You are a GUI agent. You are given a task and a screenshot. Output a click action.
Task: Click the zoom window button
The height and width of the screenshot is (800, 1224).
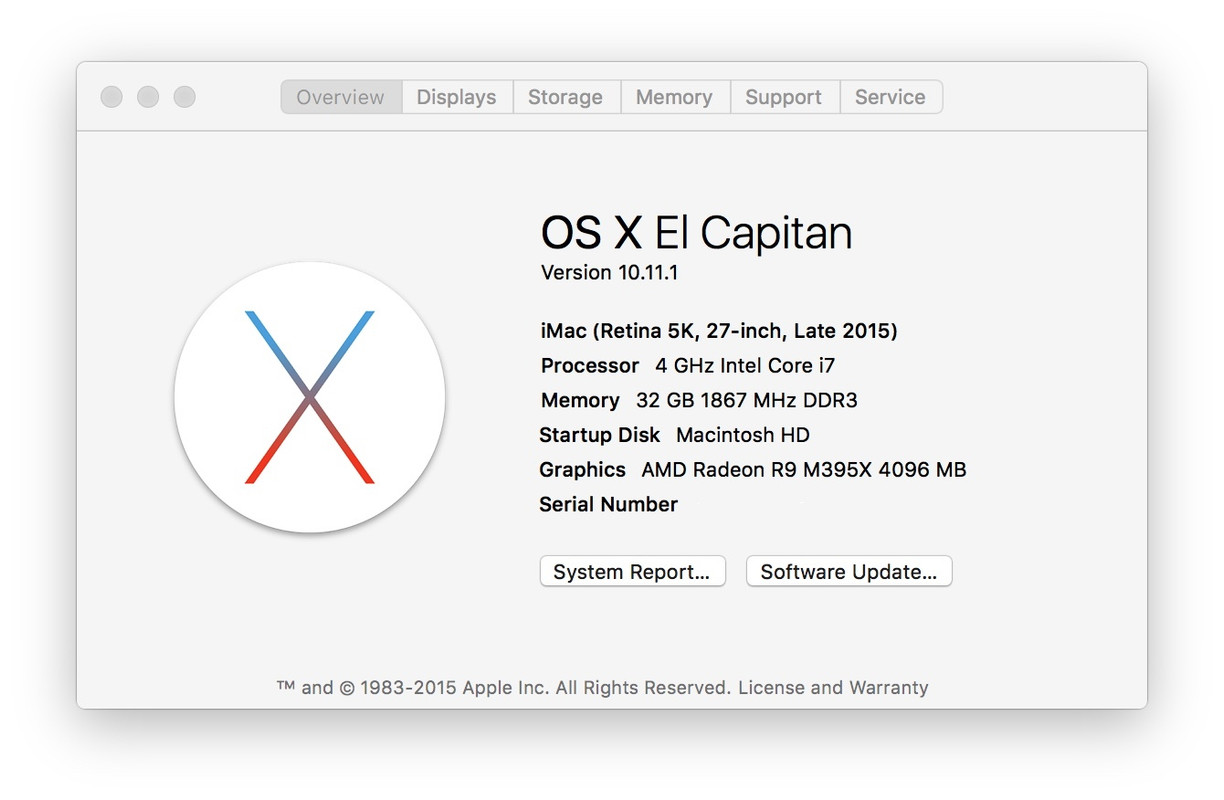coord(184,97)
